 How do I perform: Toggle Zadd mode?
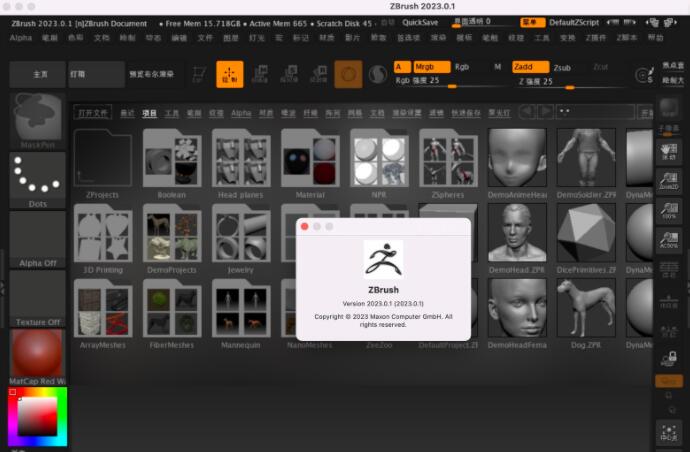click(530, 67)
